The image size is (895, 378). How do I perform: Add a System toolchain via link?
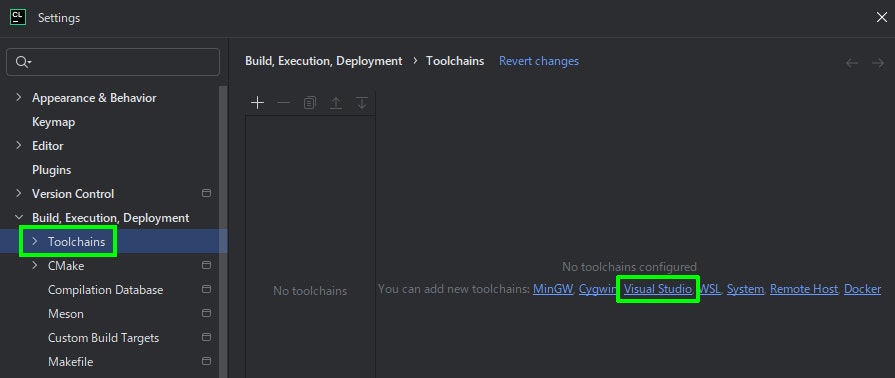[745, 289]
